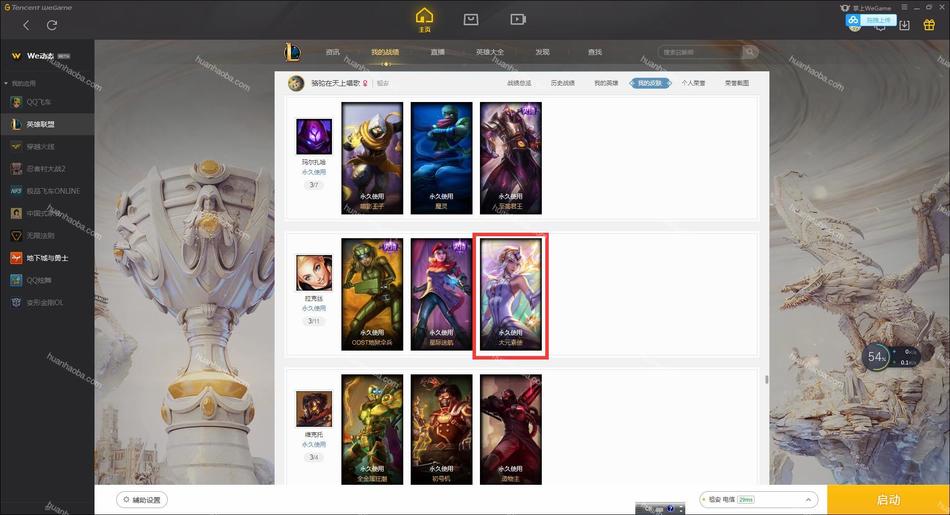Select 地下城与勇士 in the sidebar
The image size is (950, 515).
point(47,258)
